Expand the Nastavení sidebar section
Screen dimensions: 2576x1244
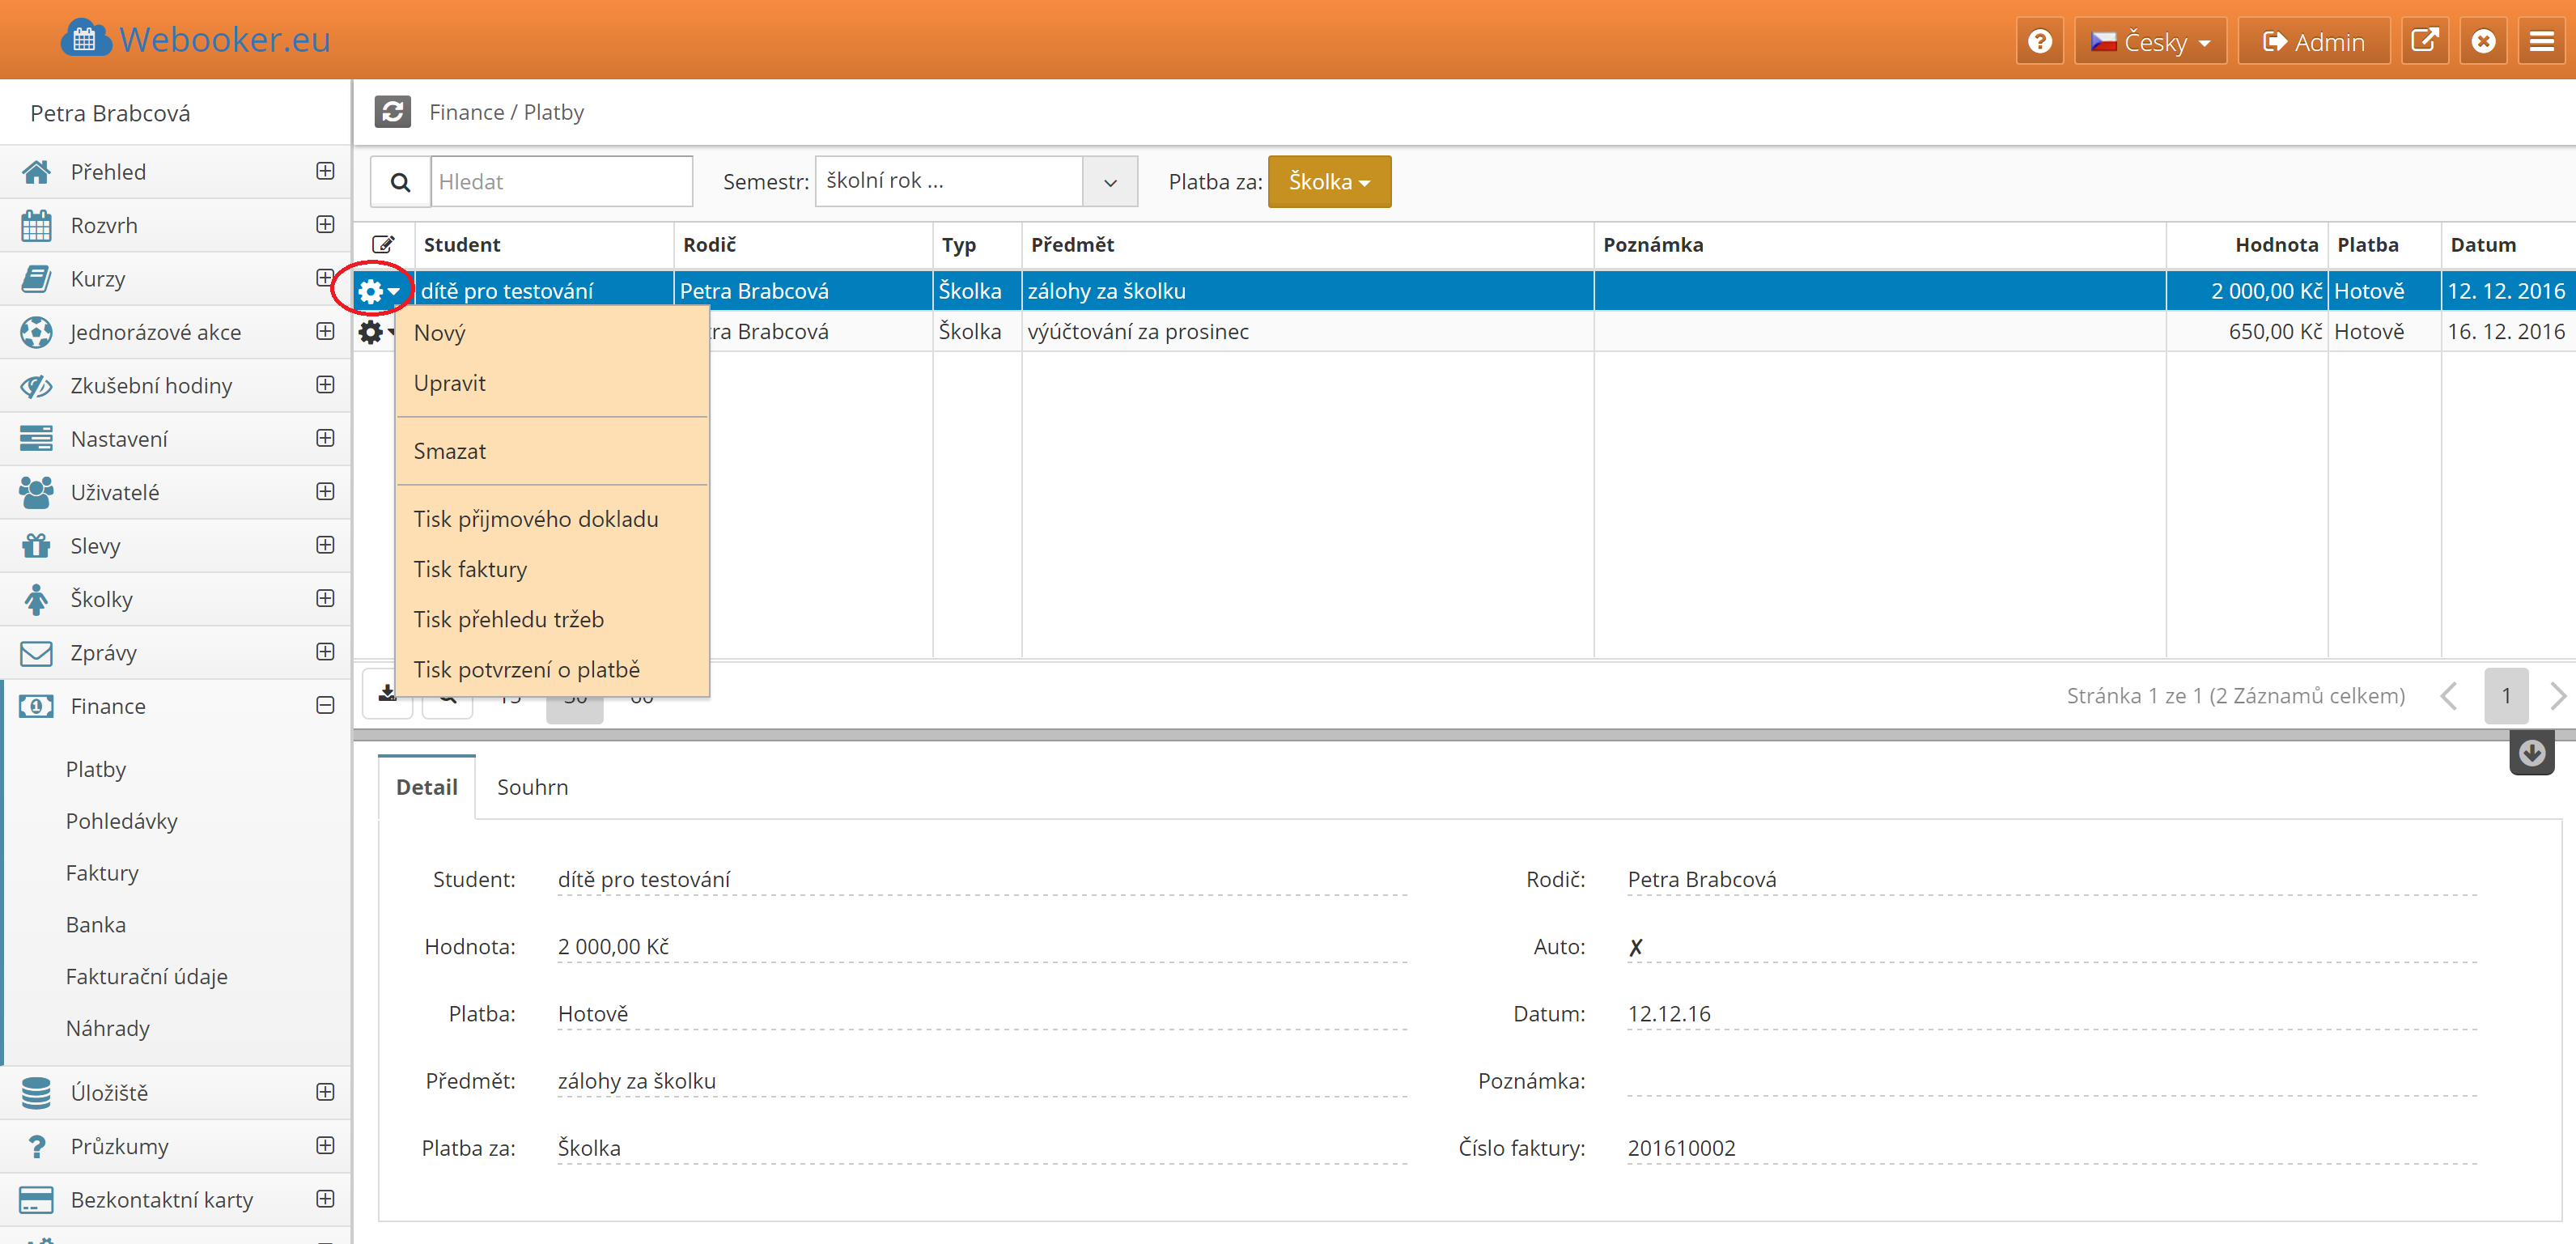click(x=325, y=438)
